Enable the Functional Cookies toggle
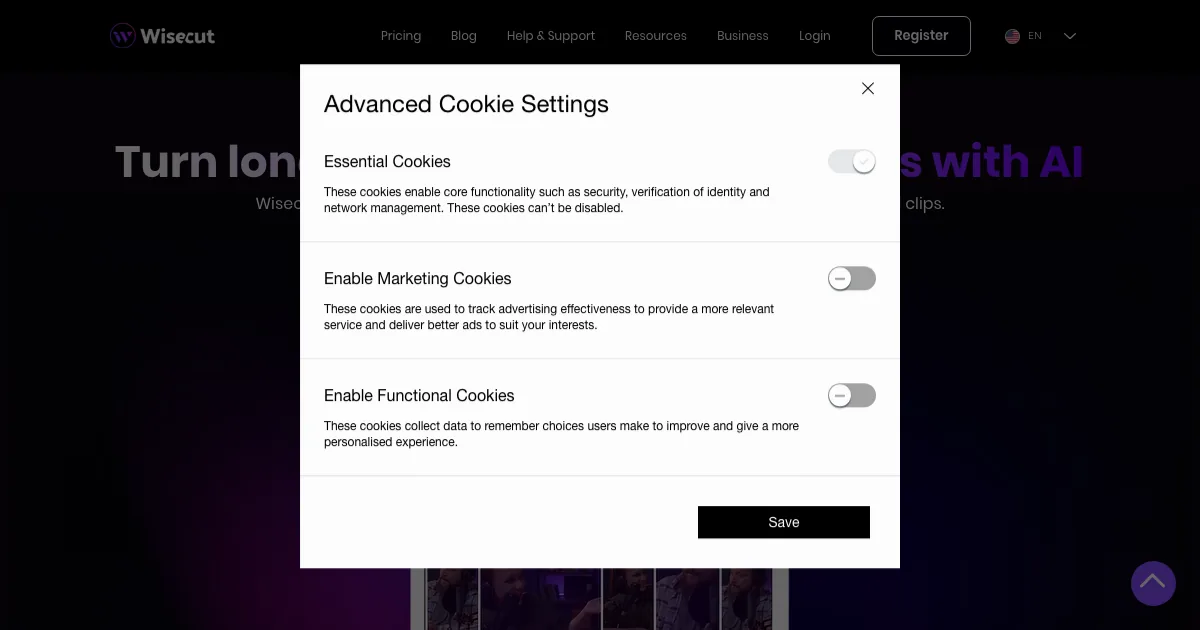 (852, 396)
